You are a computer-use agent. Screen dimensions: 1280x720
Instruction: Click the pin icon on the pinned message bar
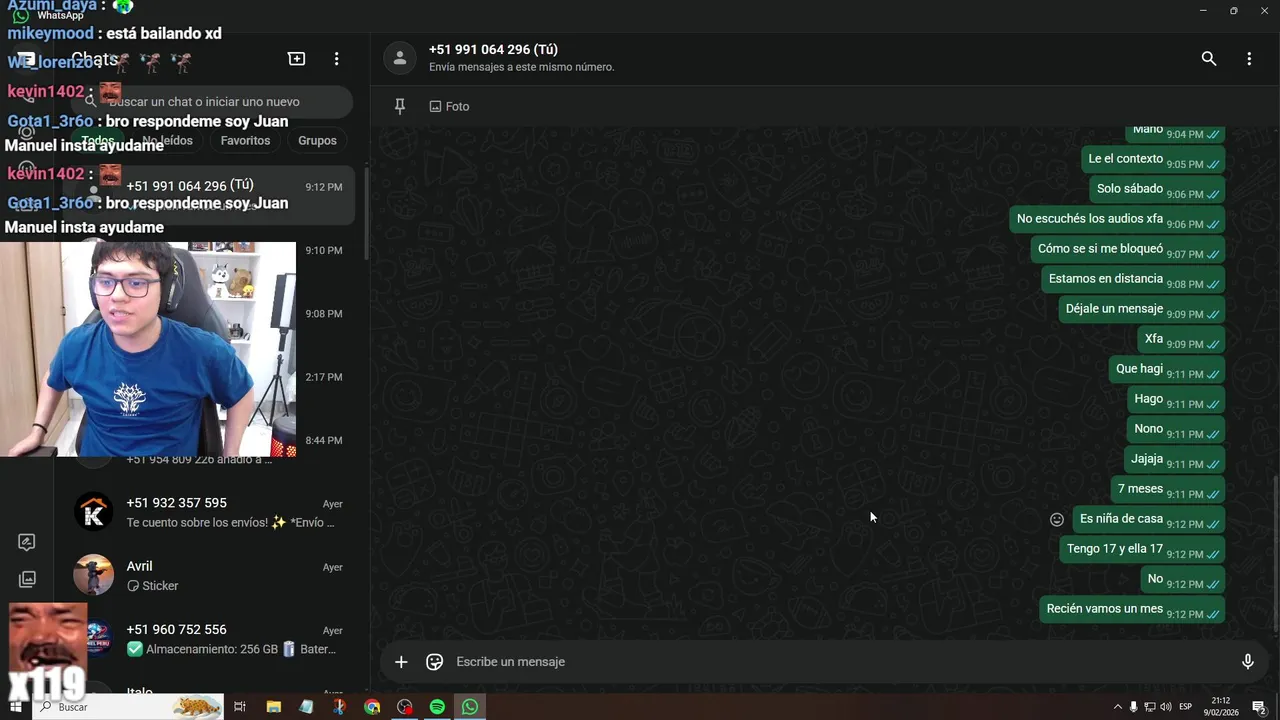tap(400, 106)
